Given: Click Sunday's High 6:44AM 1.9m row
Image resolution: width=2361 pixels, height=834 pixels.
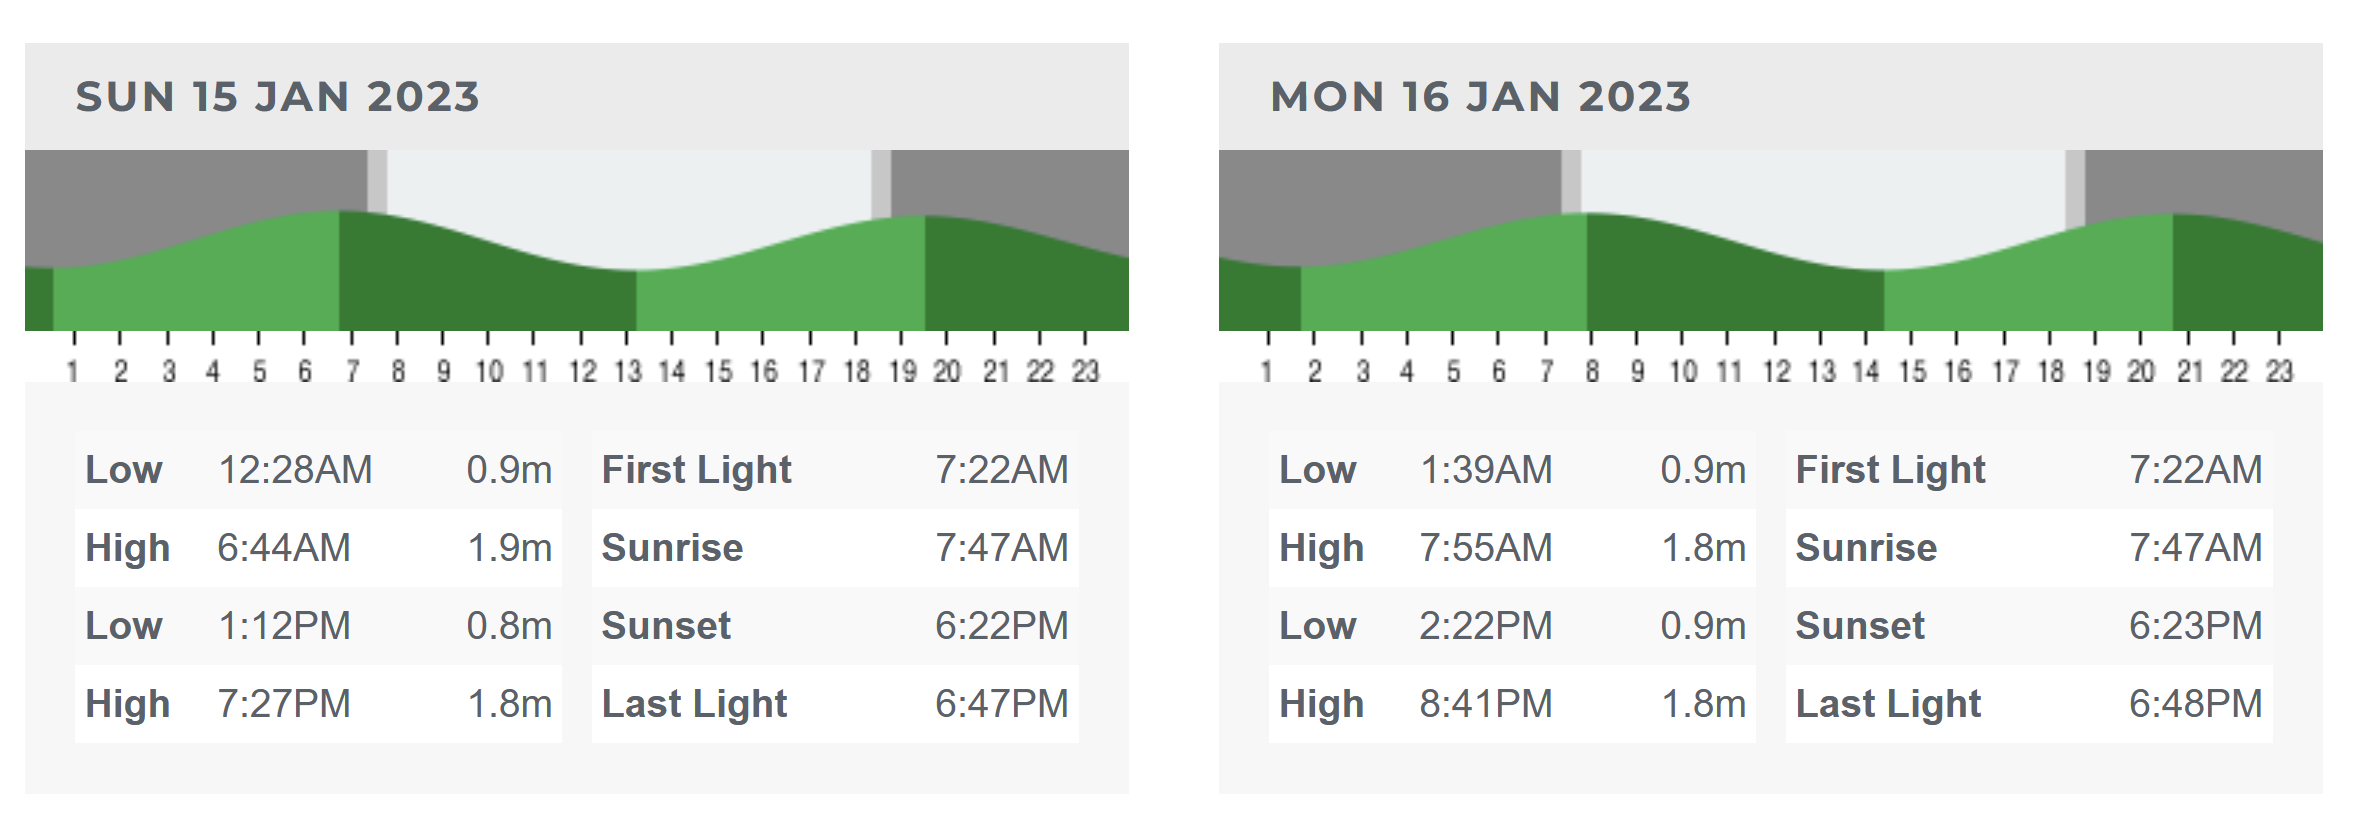Looking at the screenshot, I should (x=318, y=548).
